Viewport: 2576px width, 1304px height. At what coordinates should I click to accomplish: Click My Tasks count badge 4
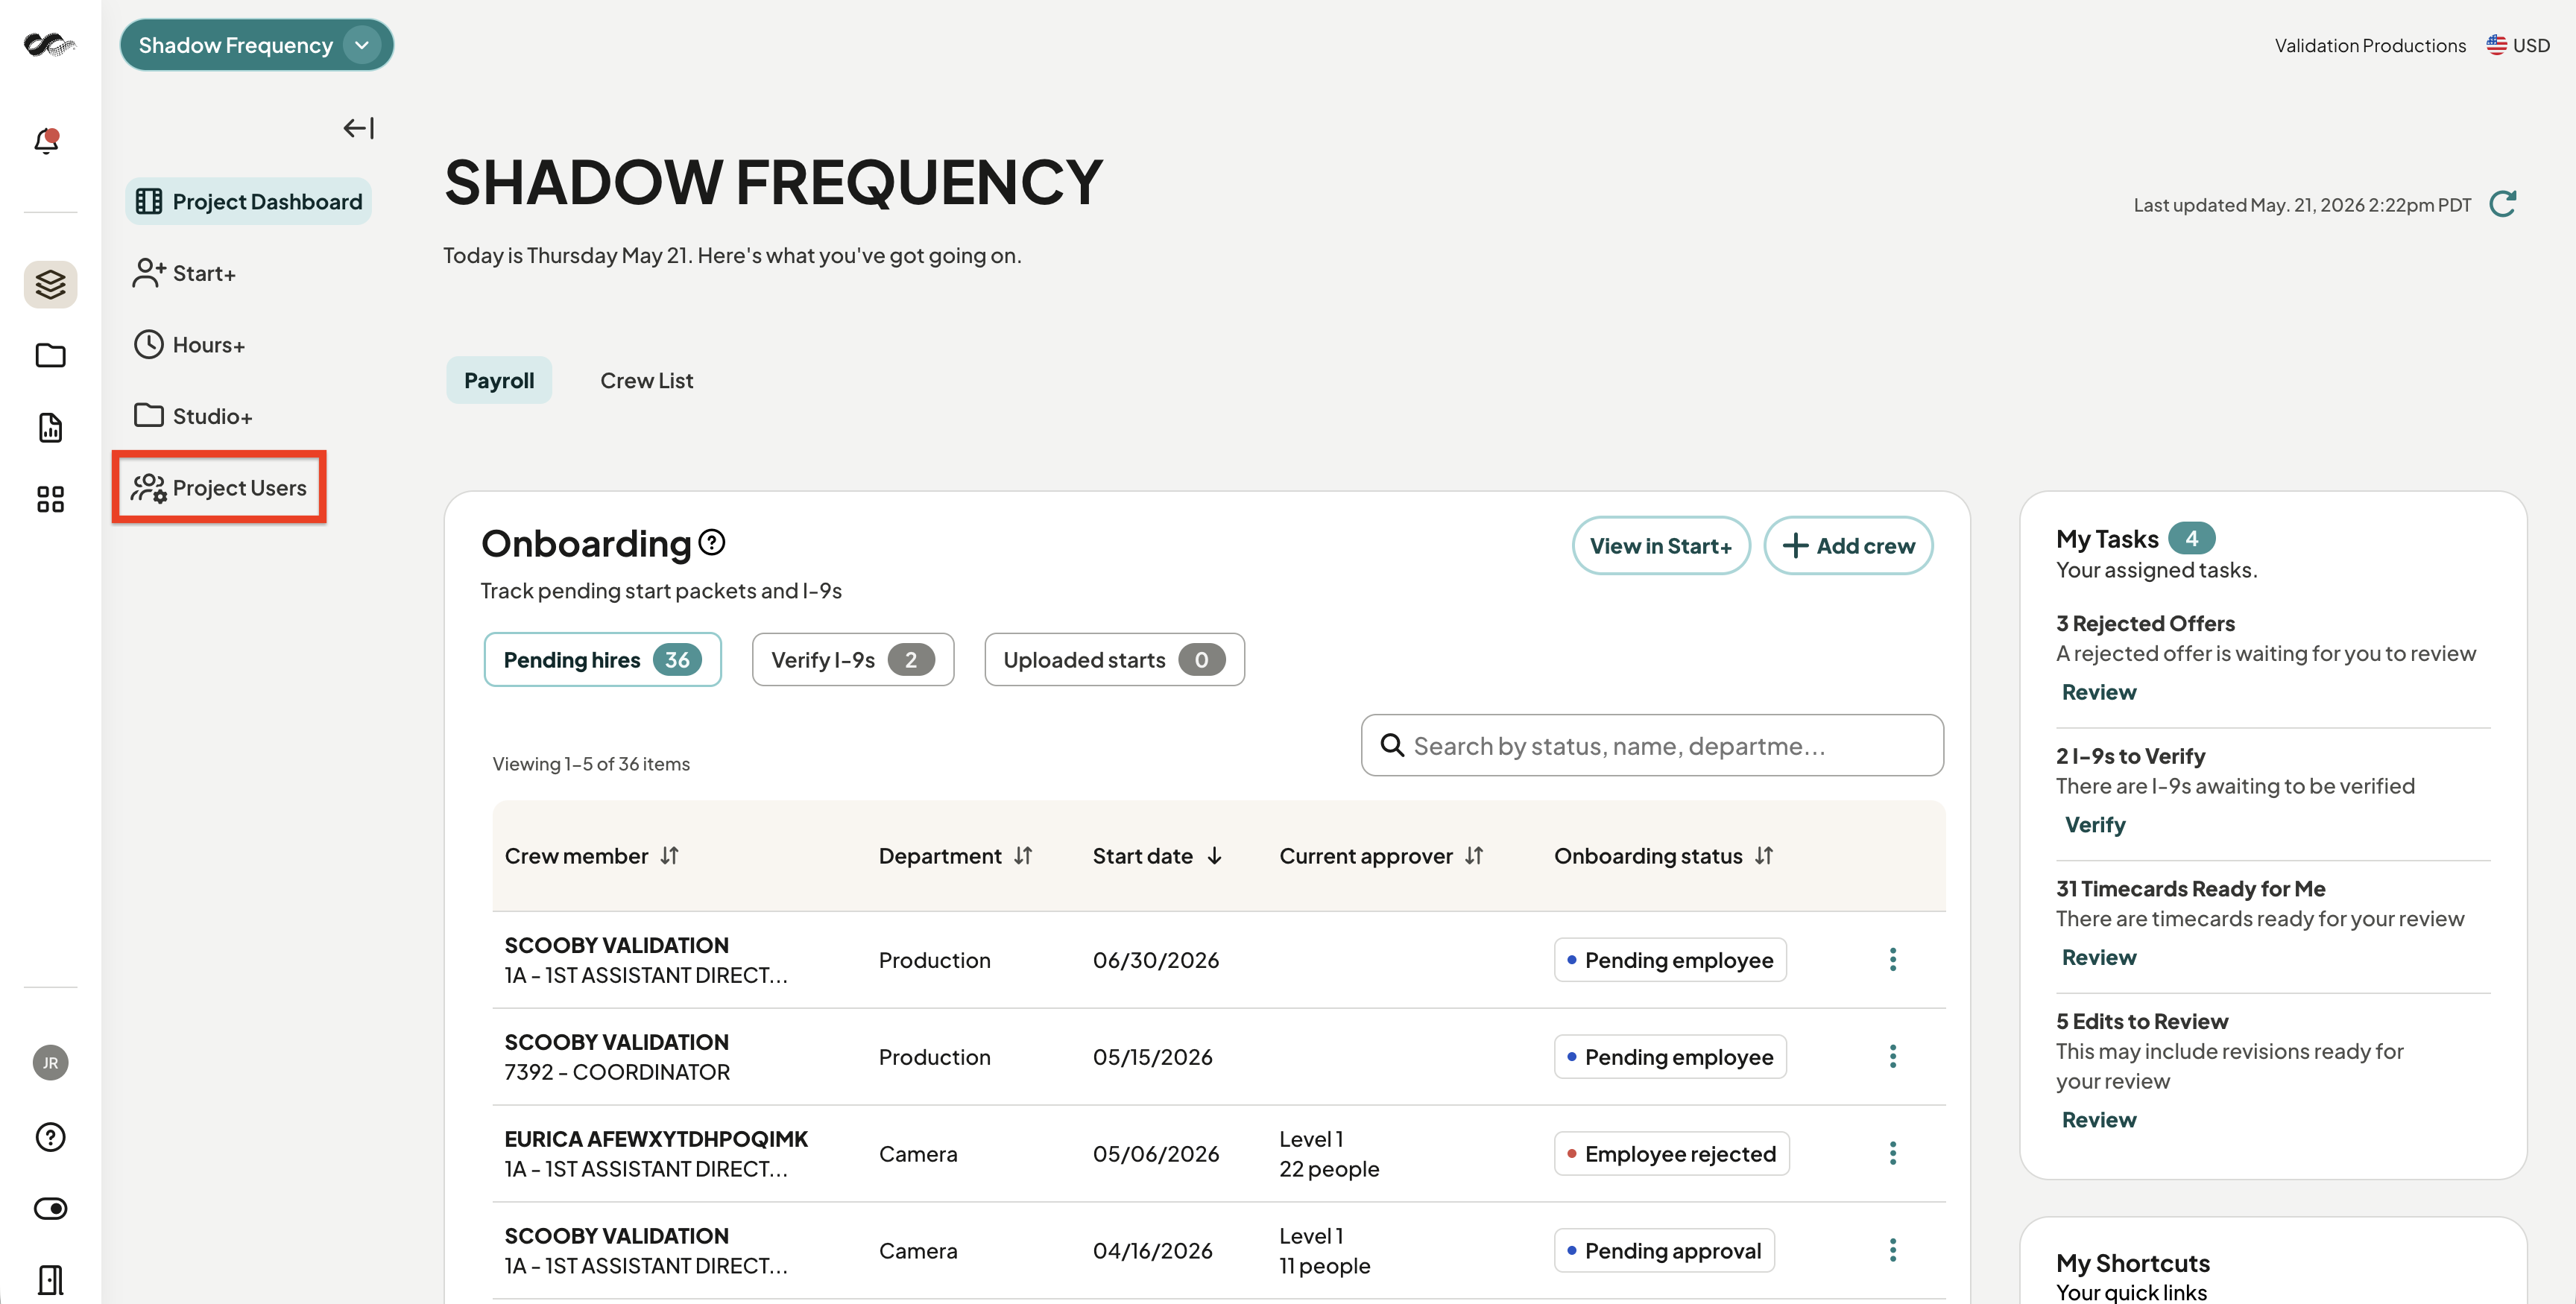pos(2191,538)
